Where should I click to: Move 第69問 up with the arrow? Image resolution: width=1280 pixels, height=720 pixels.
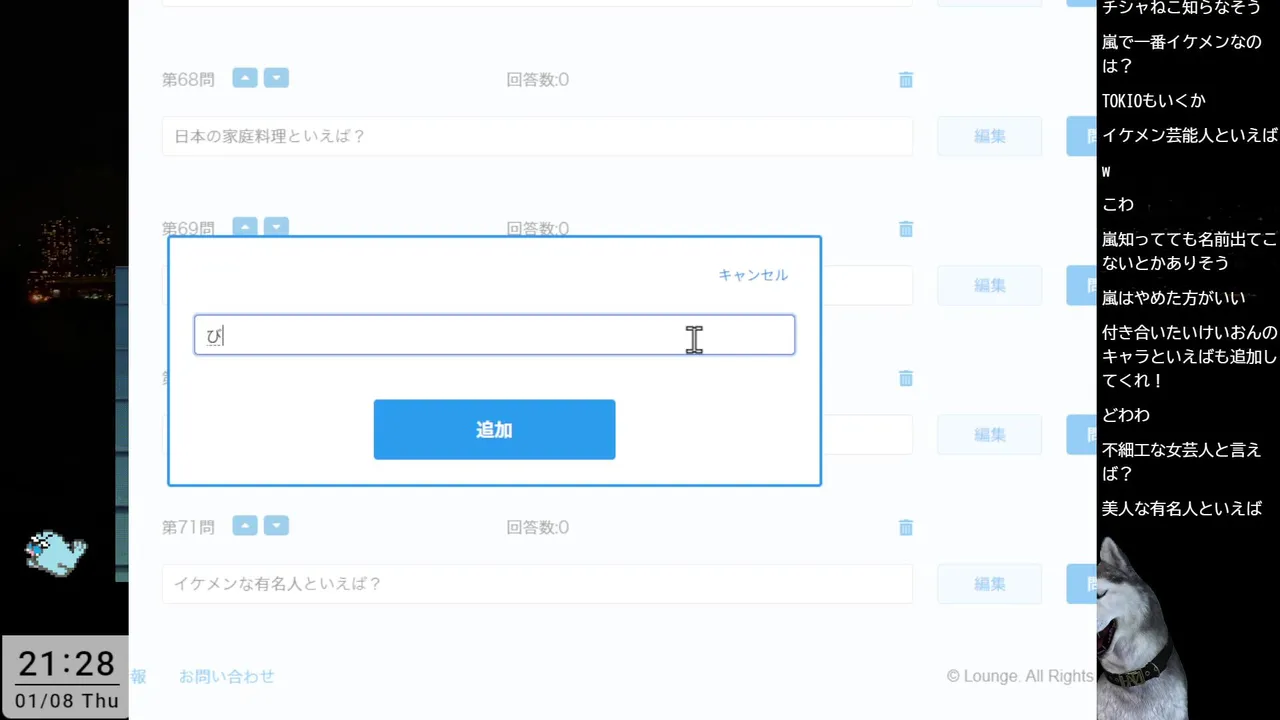(245, 227)
